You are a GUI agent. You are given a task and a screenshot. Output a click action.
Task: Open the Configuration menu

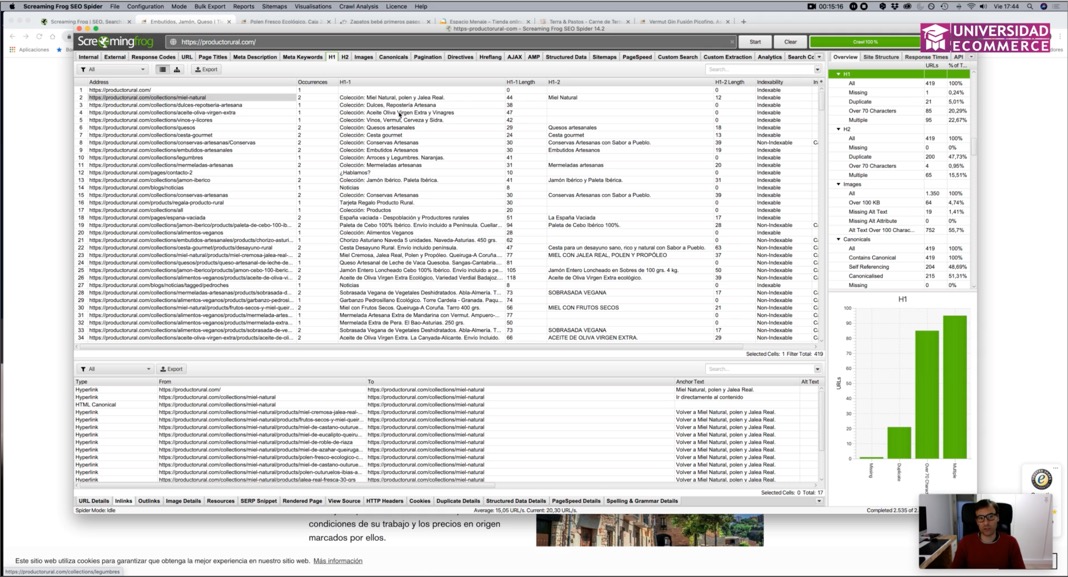[x=145, y=6]
